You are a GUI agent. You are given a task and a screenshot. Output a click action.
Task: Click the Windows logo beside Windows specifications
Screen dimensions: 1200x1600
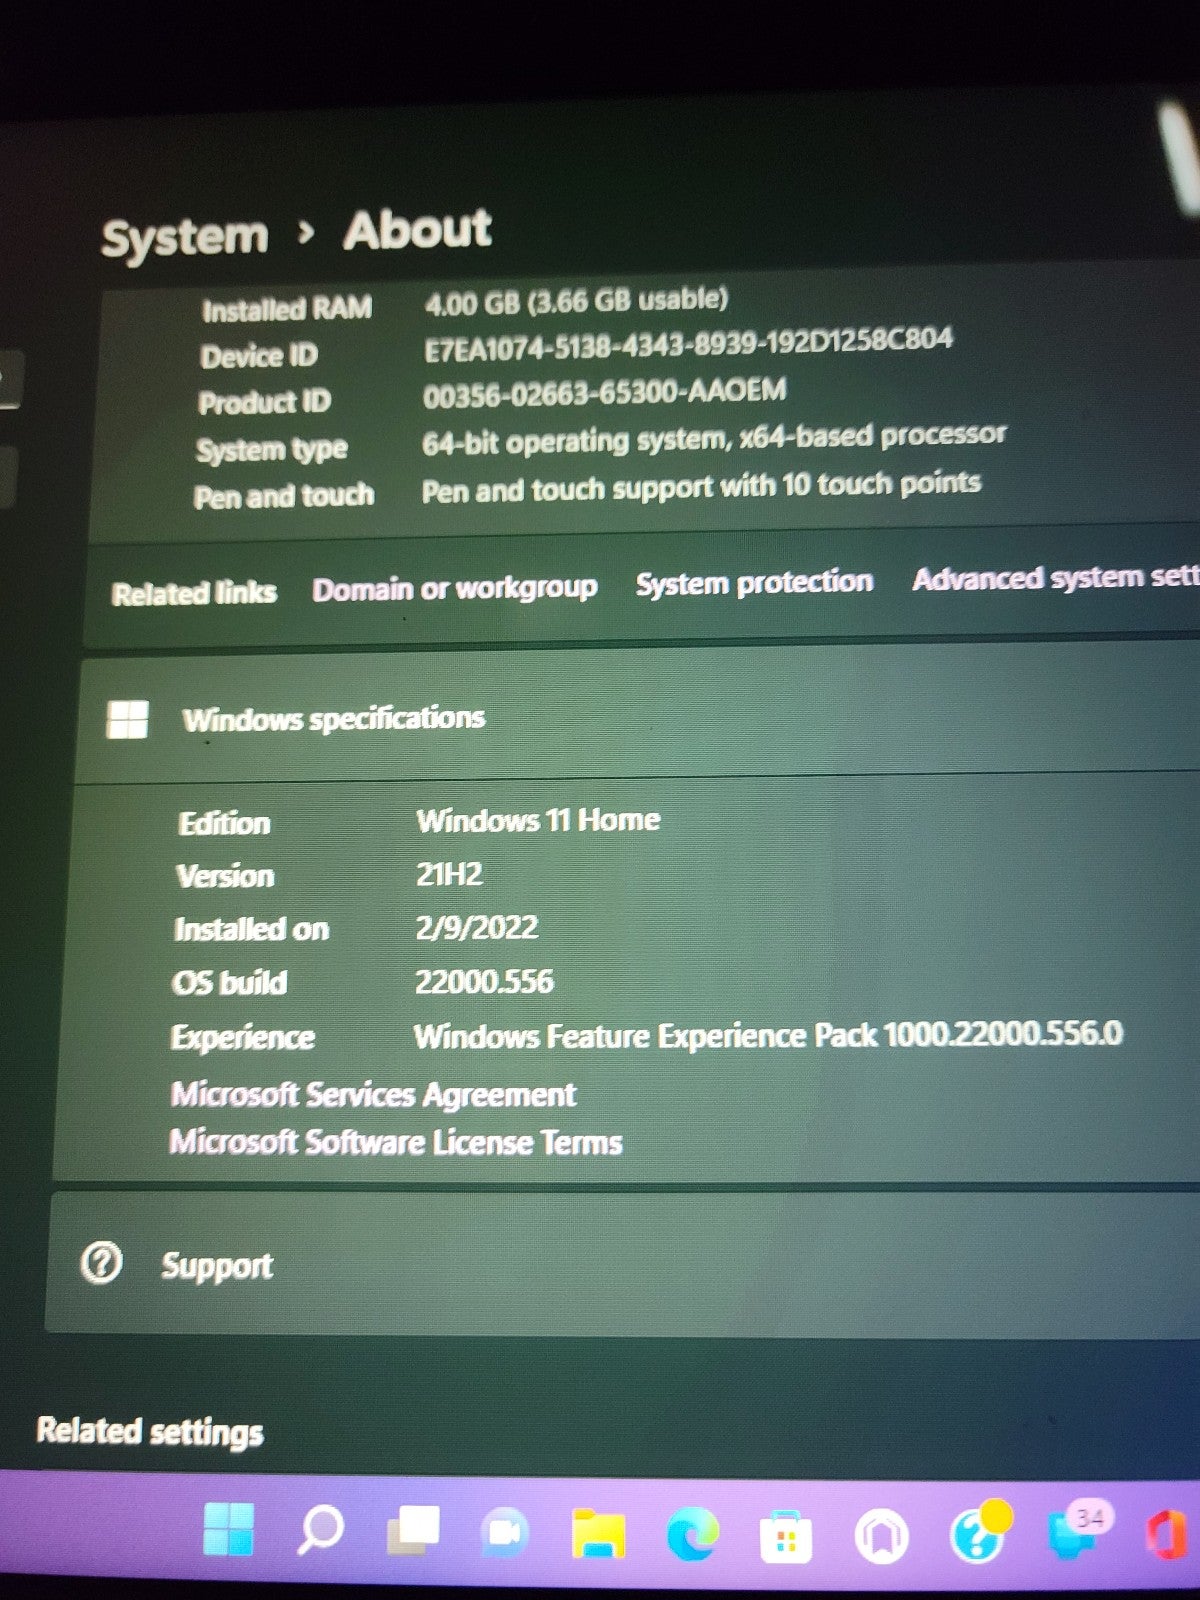click(x=128, y=719)
